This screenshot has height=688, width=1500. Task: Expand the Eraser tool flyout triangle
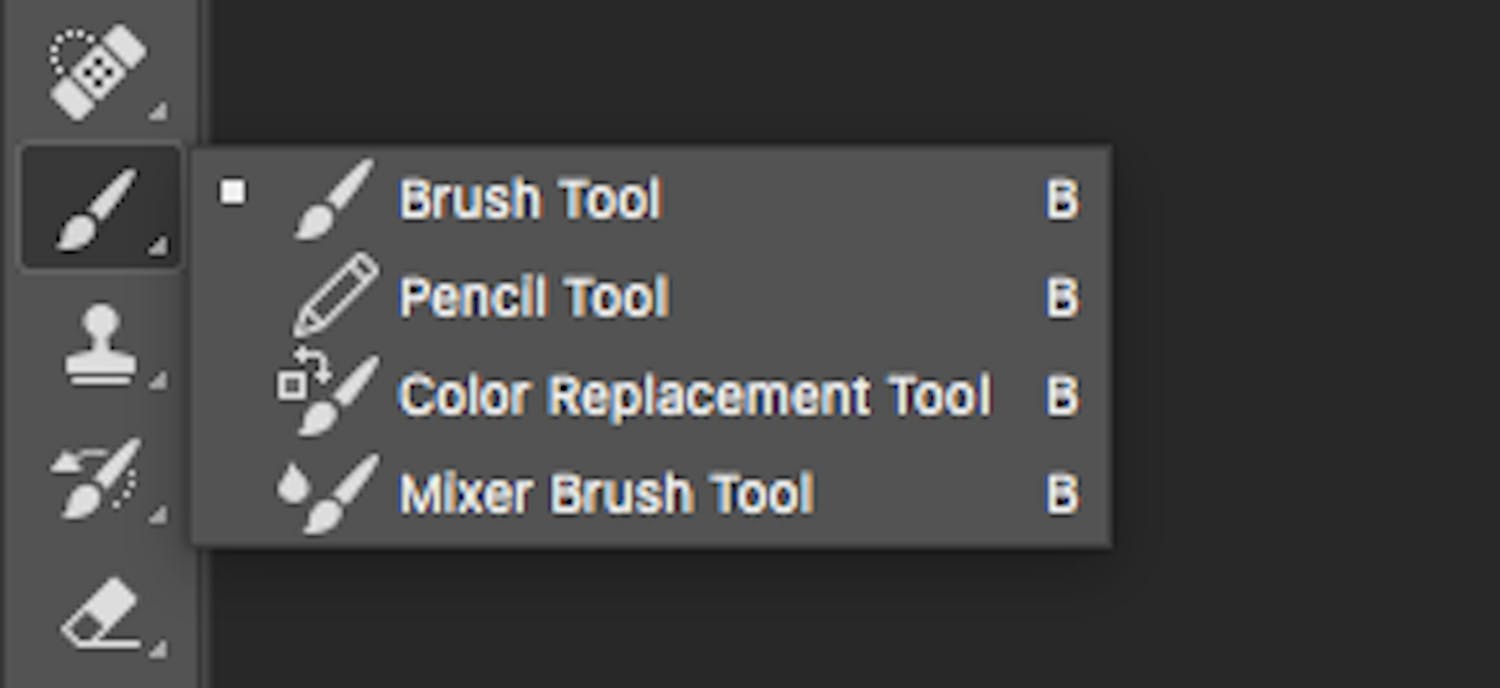[158, 650]
